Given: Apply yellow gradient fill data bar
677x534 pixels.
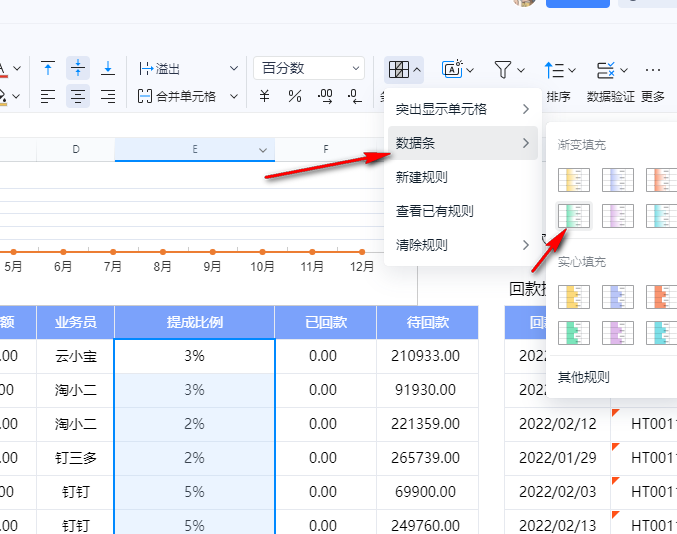Looking at the screenshot, I should 574,180.
